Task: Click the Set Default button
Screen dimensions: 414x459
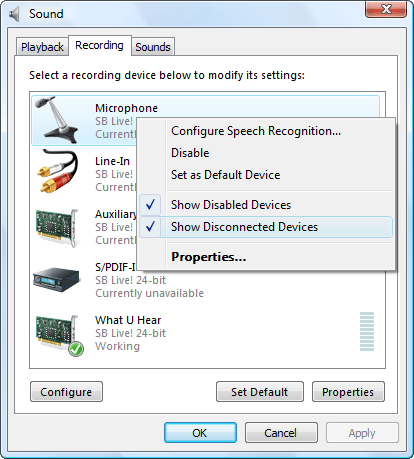Action: [260, 392]
